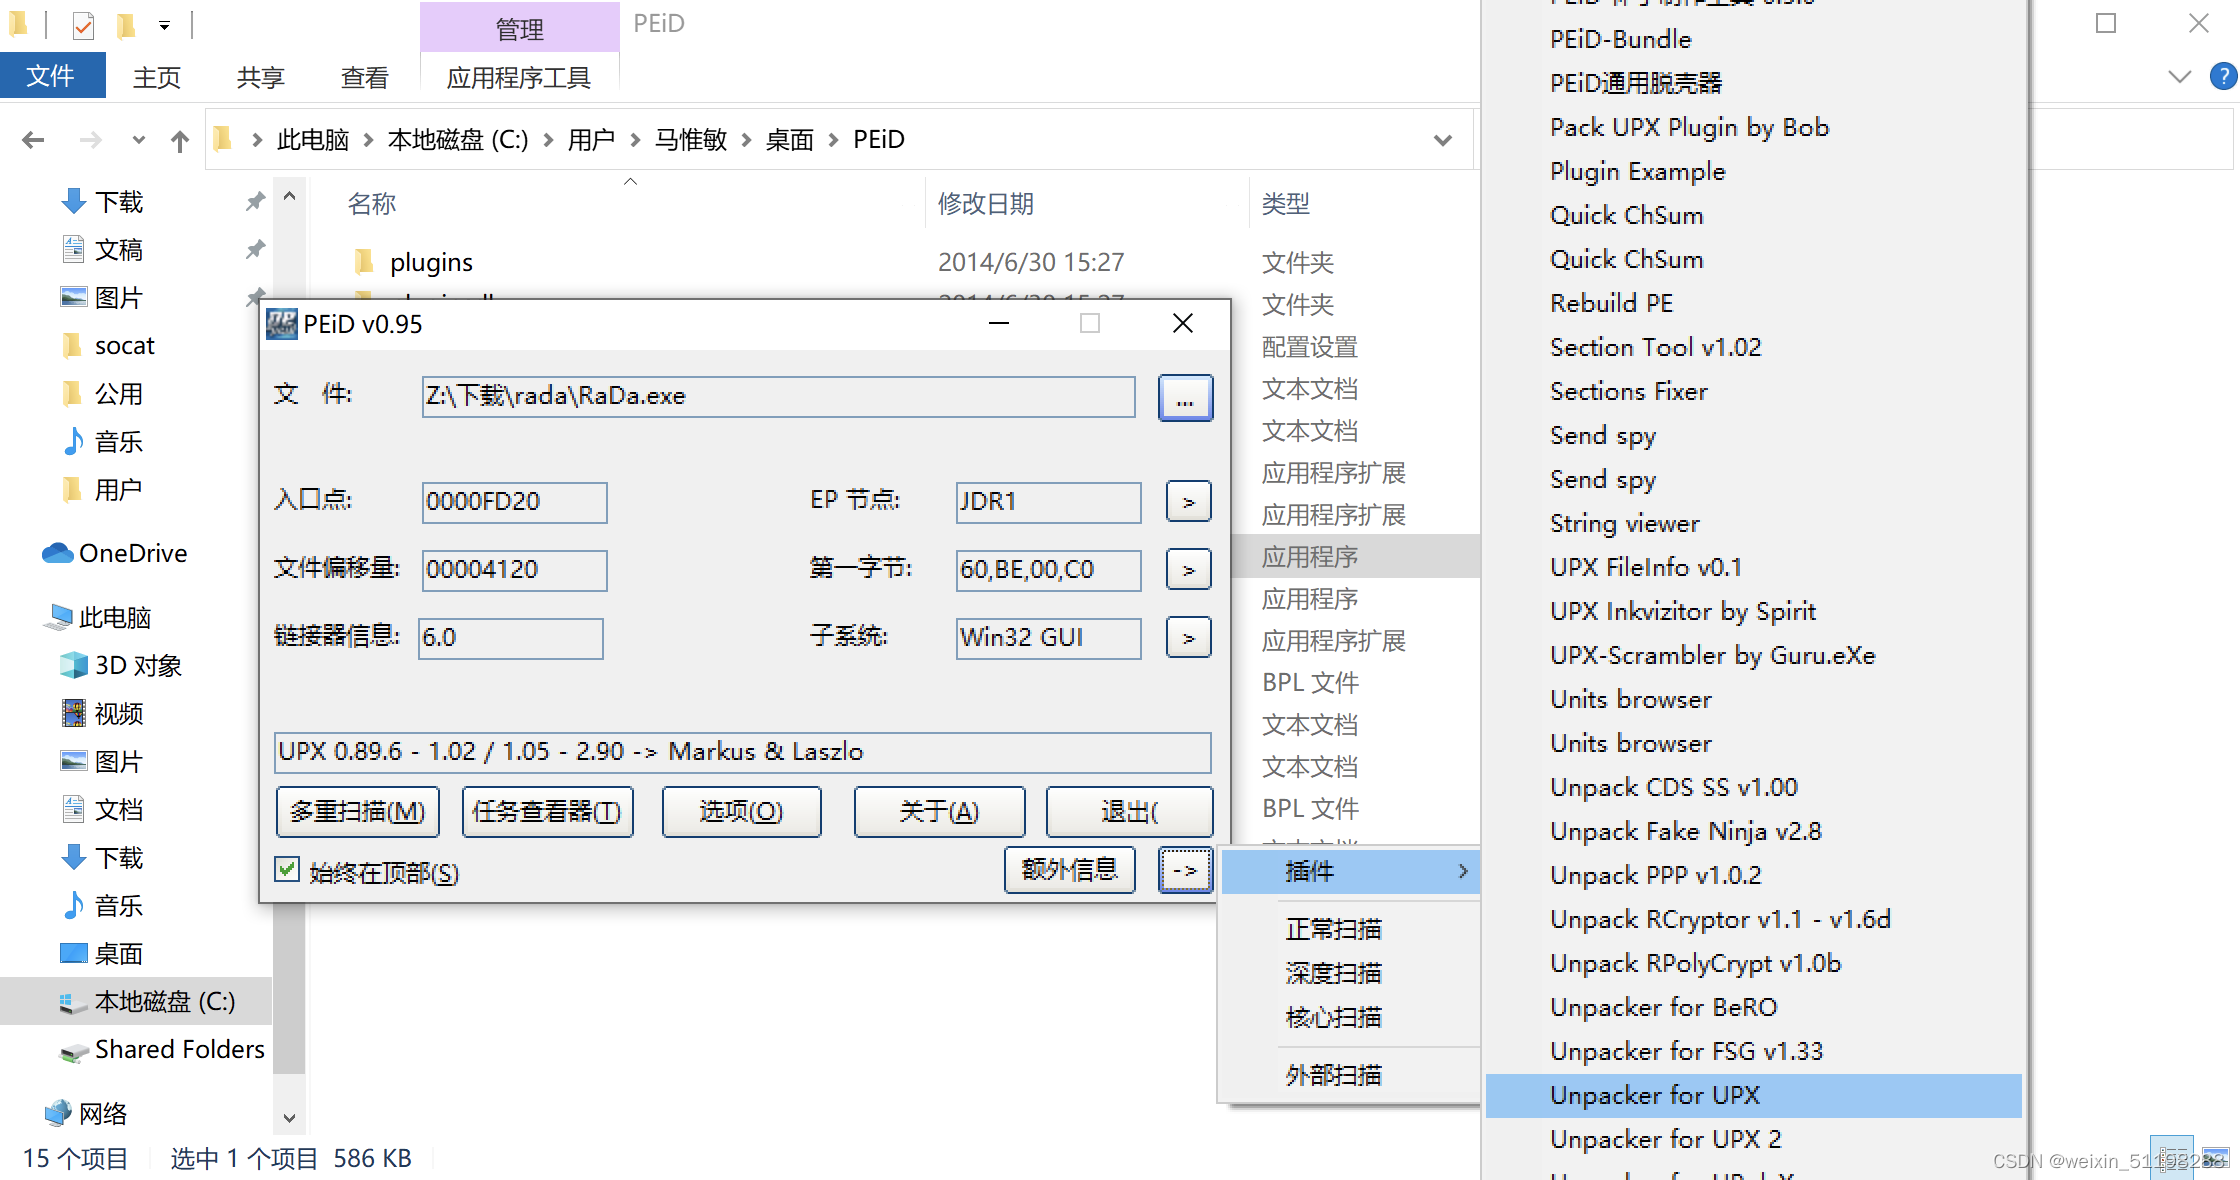Switch to the 查看 ribbon tab
This screenshot has height=1180, width=2240.
tap(365, 77)
